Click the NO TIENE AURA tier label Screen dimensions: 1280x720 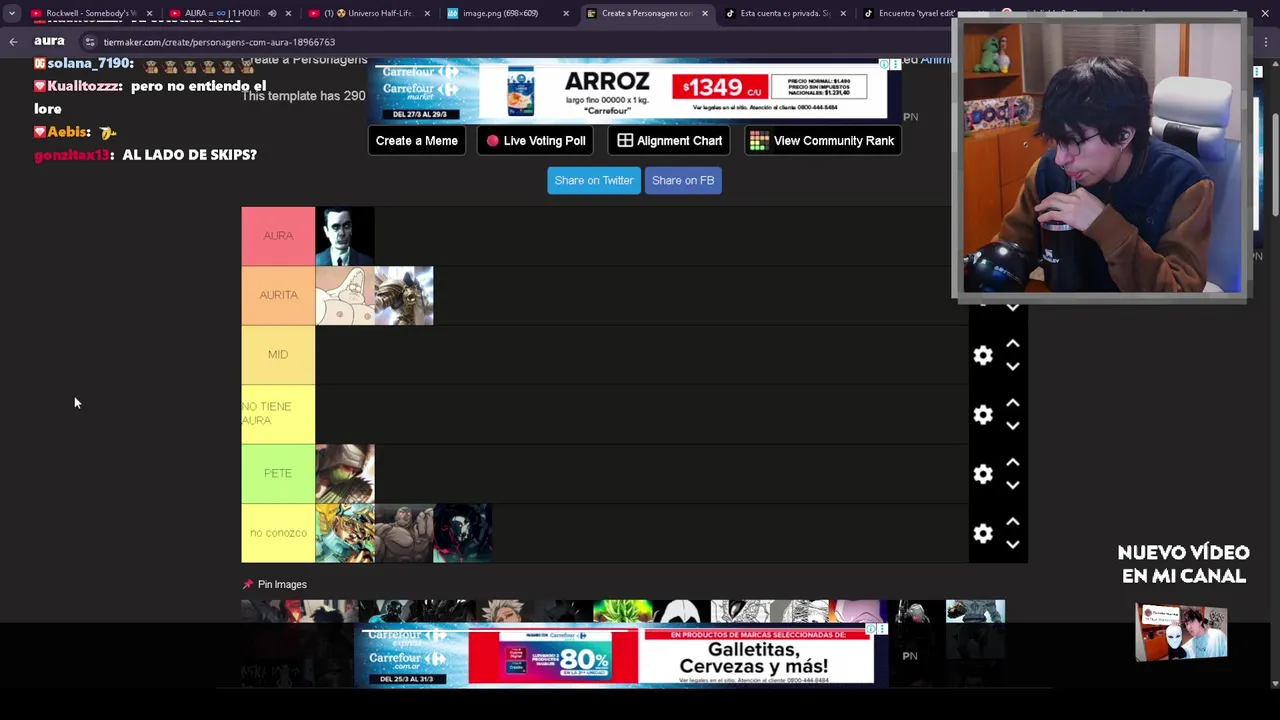click(x=278, y=414)
